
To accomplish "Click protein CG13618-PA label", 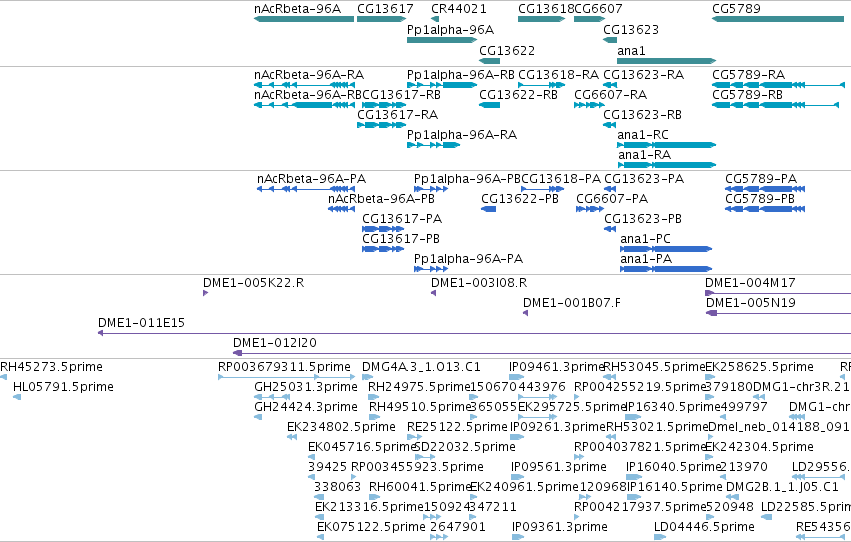I will [x=561, y=179].
